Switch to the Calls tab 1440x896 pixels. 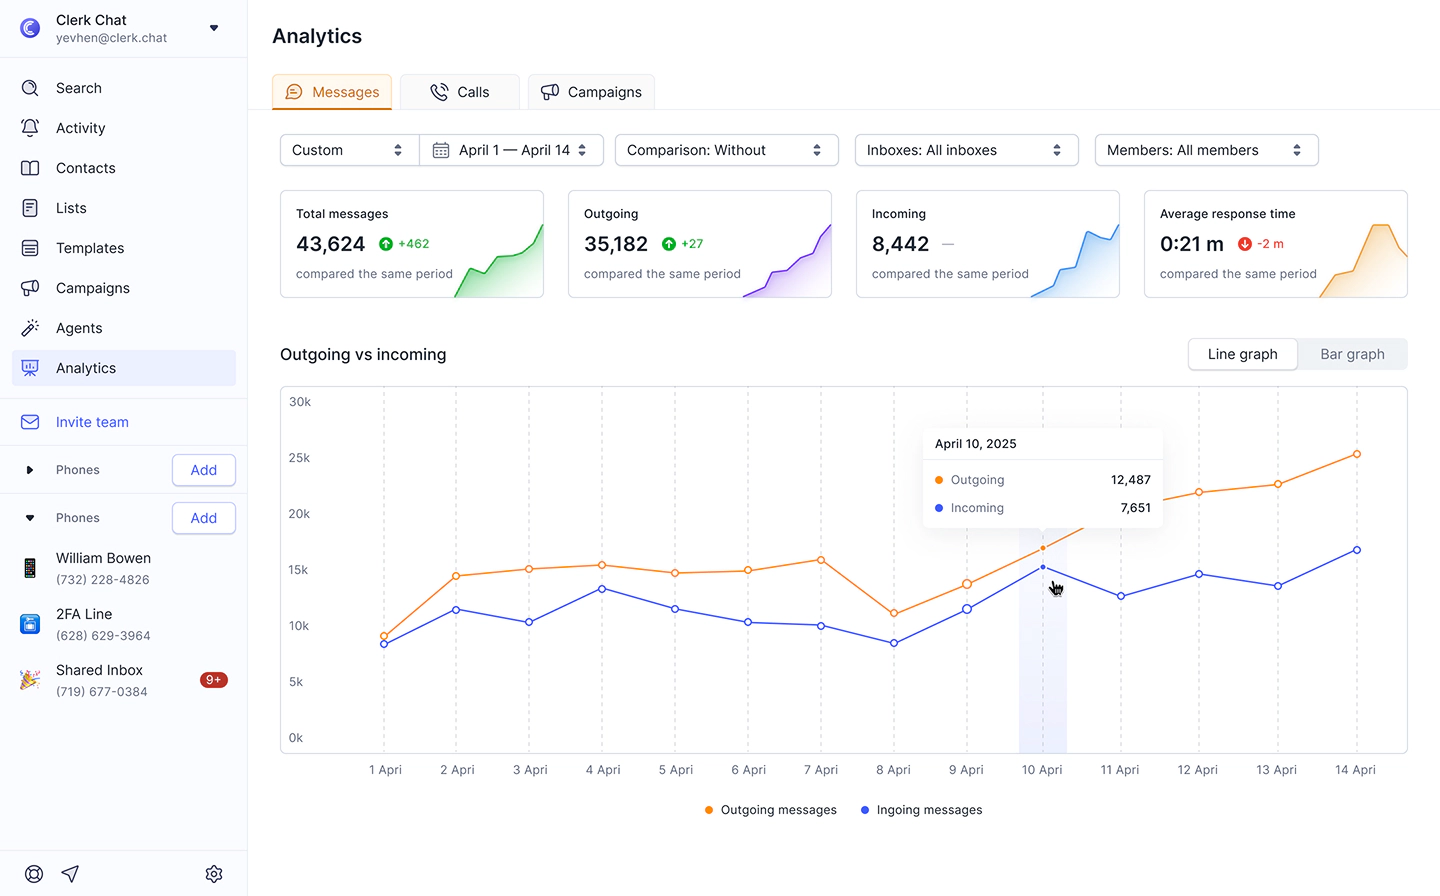pyautogui.click(x=460, y=92)
